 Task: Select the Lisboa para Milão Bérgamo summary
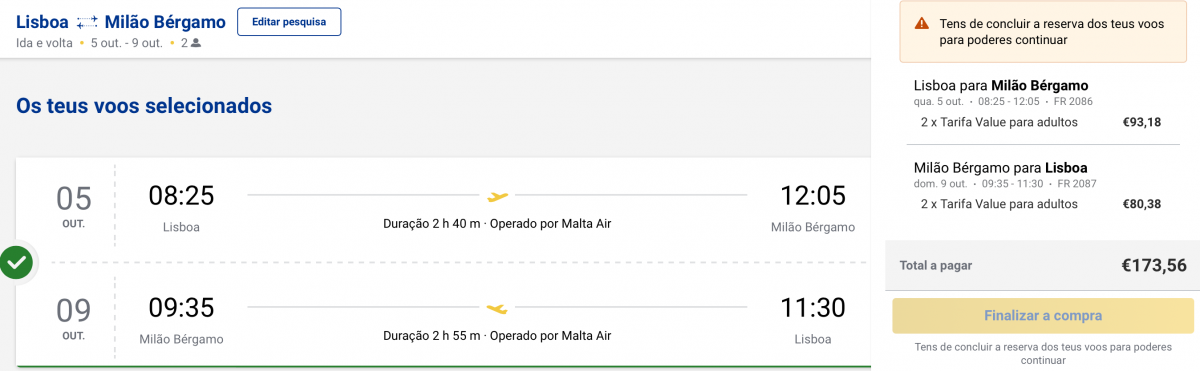tap(1001, 85)
